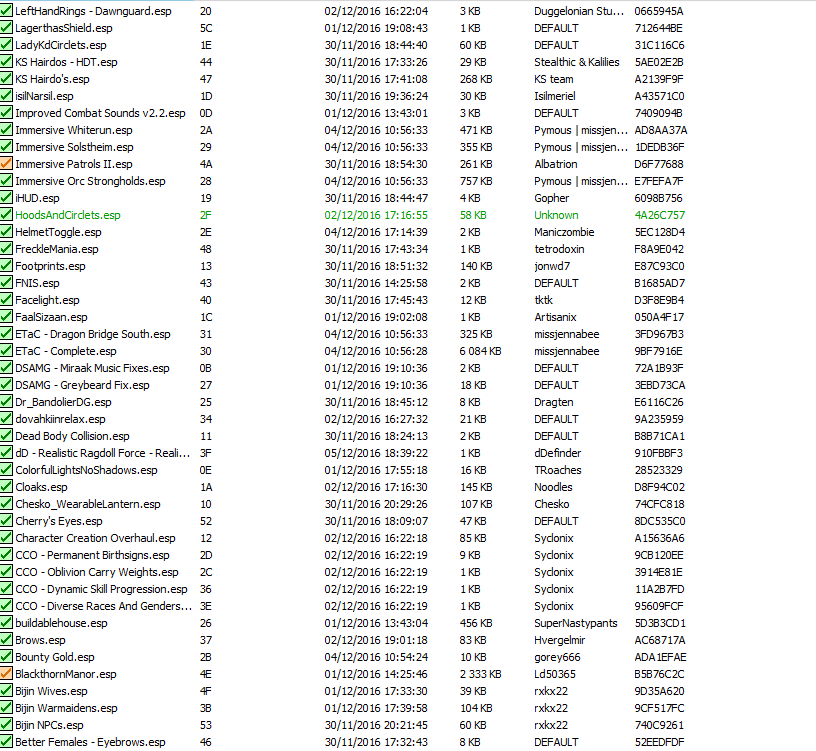Click date 04/12/2016 17:14:39
The height and width of the screenshot is (751, 816).
click(376, 232)
